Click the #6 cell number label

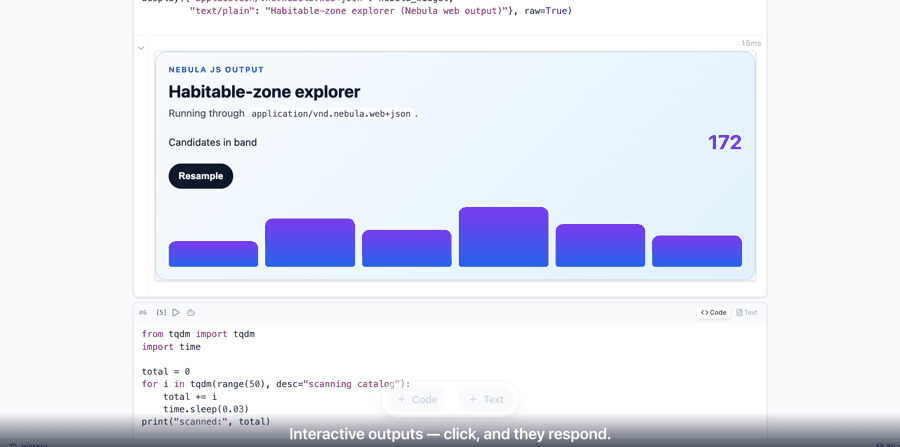143,313
